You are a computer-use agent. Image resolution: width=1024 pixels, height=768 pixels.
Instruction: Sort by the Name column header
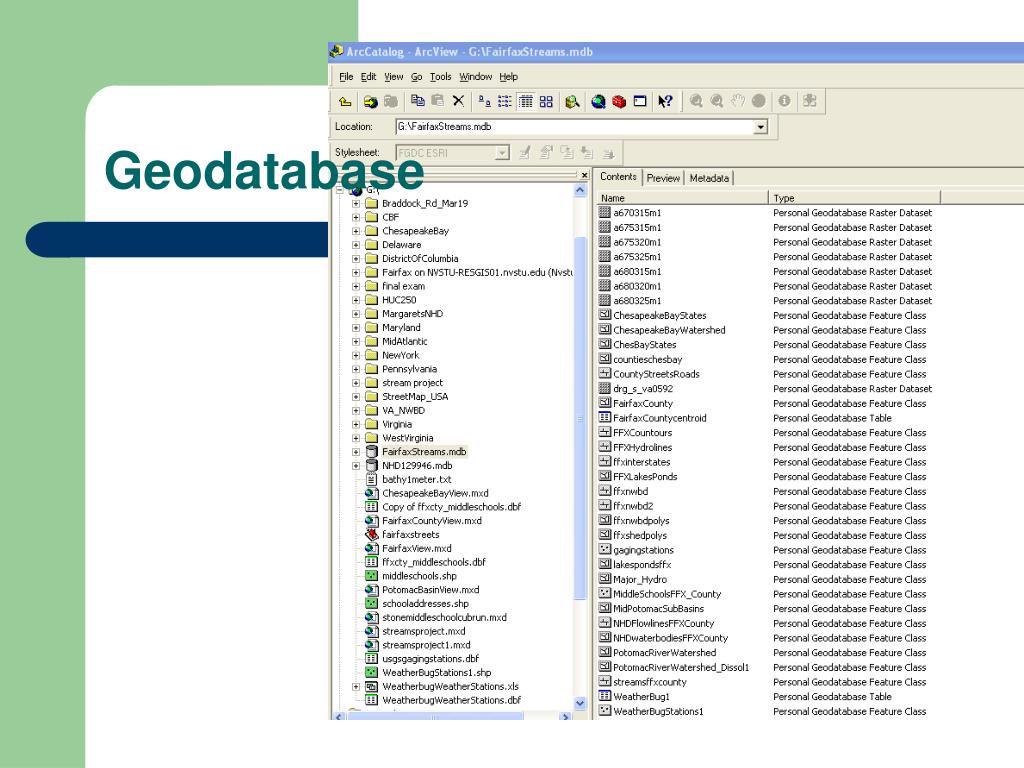(682, 198)
